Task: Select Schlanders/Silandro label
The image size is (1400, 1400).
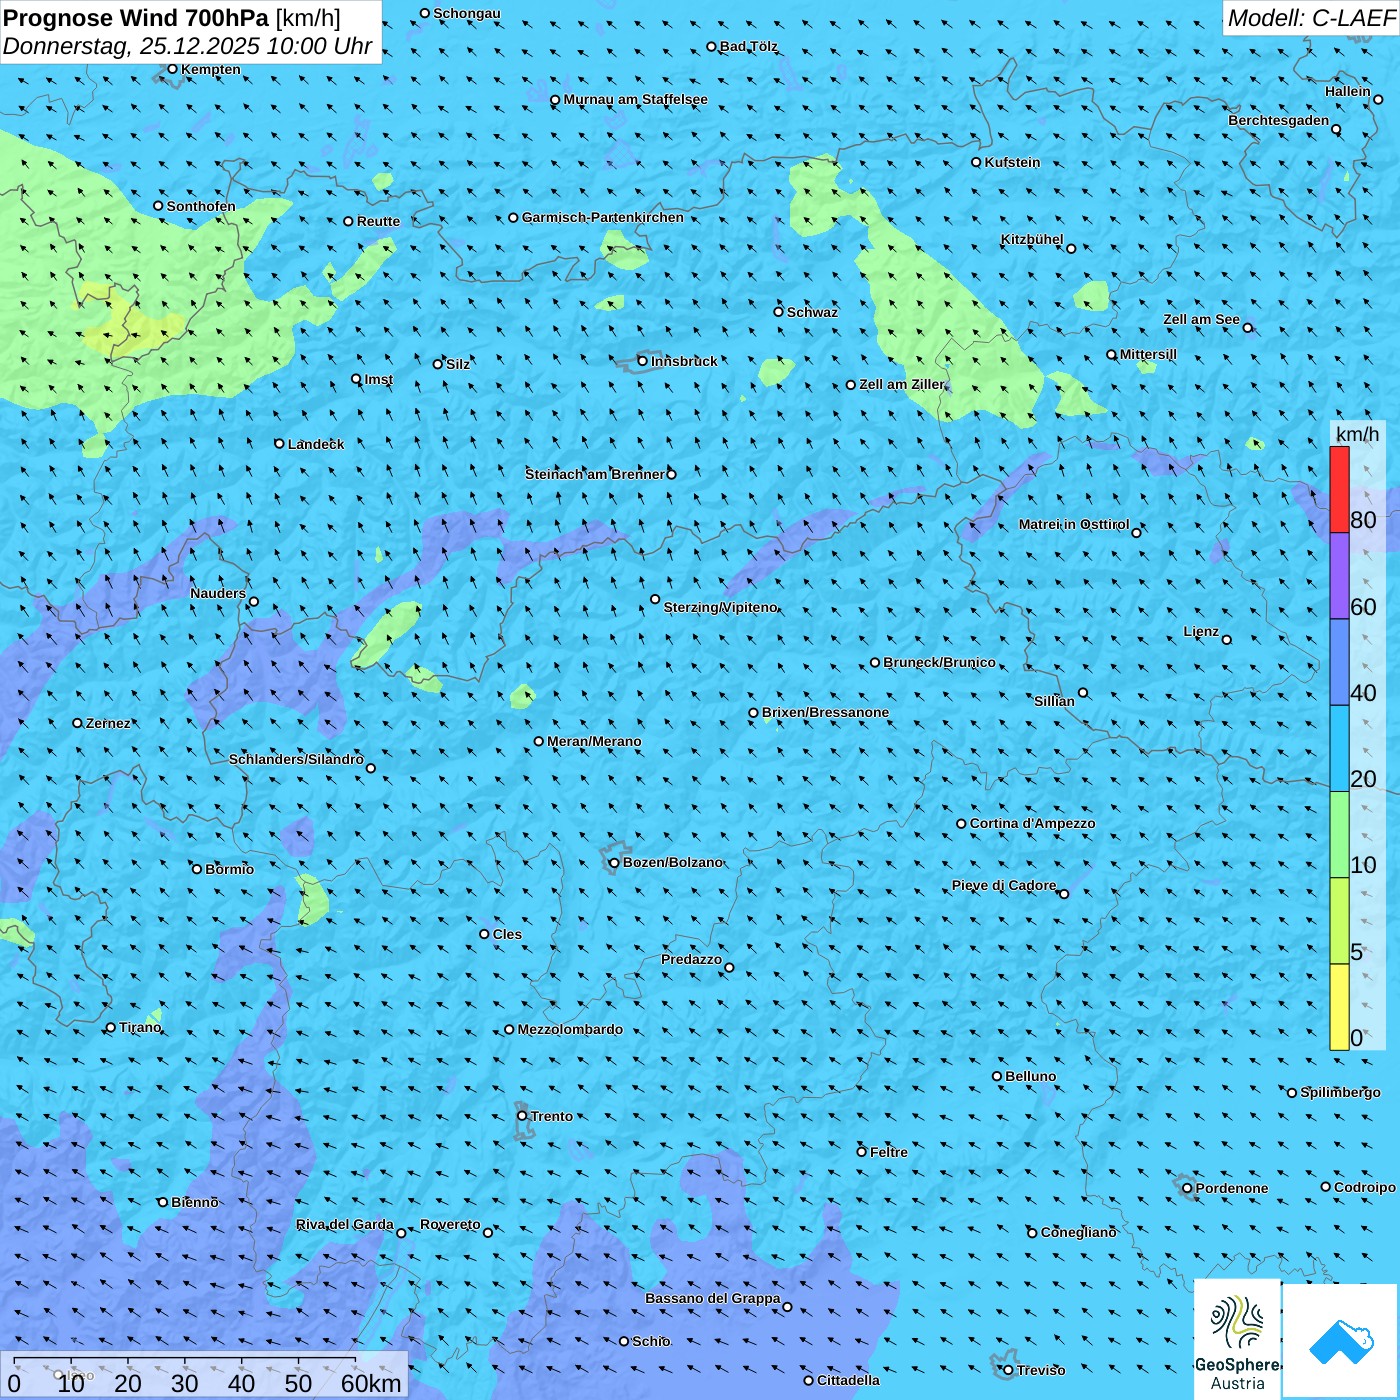Action: [296, 760]
